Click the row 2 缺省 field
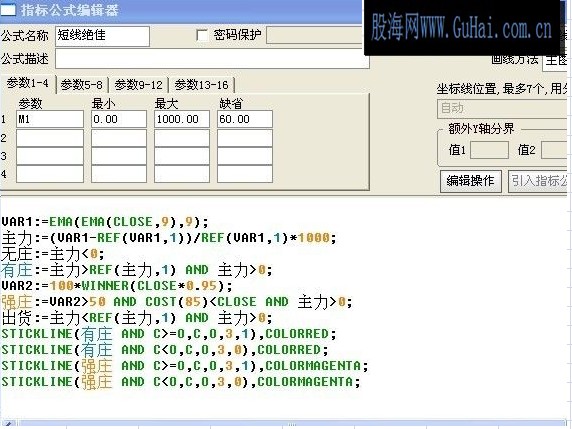The width and height of the screenshot is (572, 429). tap(245, 138)
